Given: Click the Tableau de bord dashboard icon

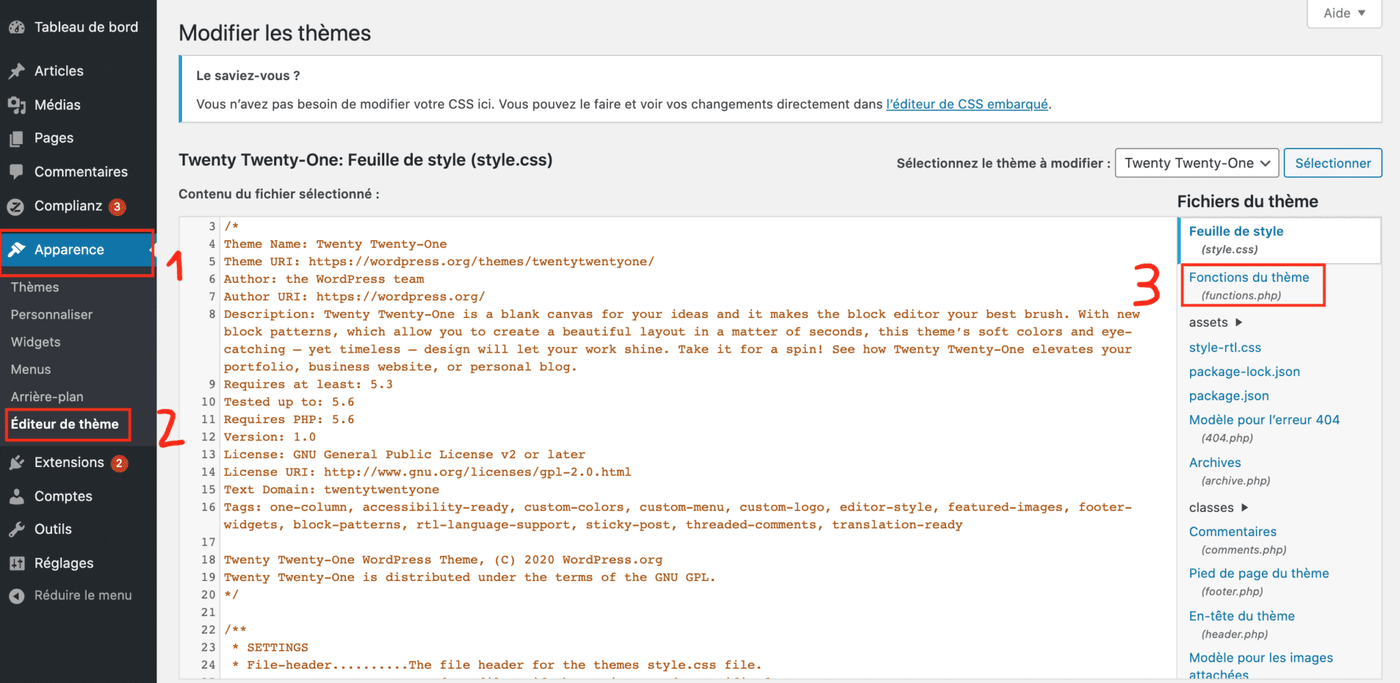Looking at the screenshot, I should coord(17,27).
